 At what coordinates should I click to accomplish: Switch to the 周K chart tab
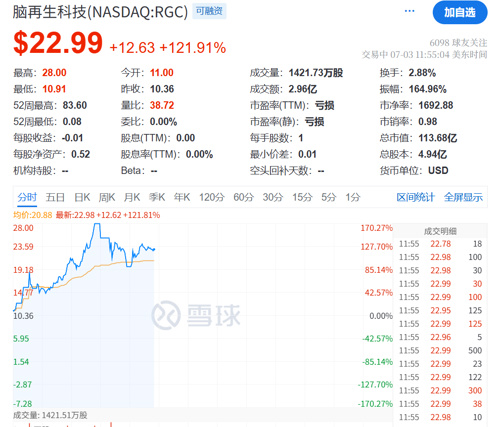coord(107,197)
